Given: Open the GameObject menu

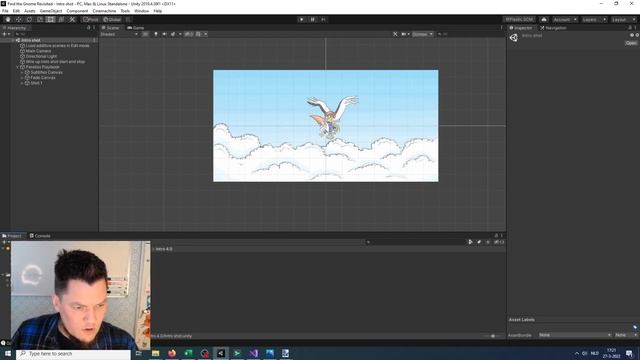Looking at the screenshot, I should [51, 11].
